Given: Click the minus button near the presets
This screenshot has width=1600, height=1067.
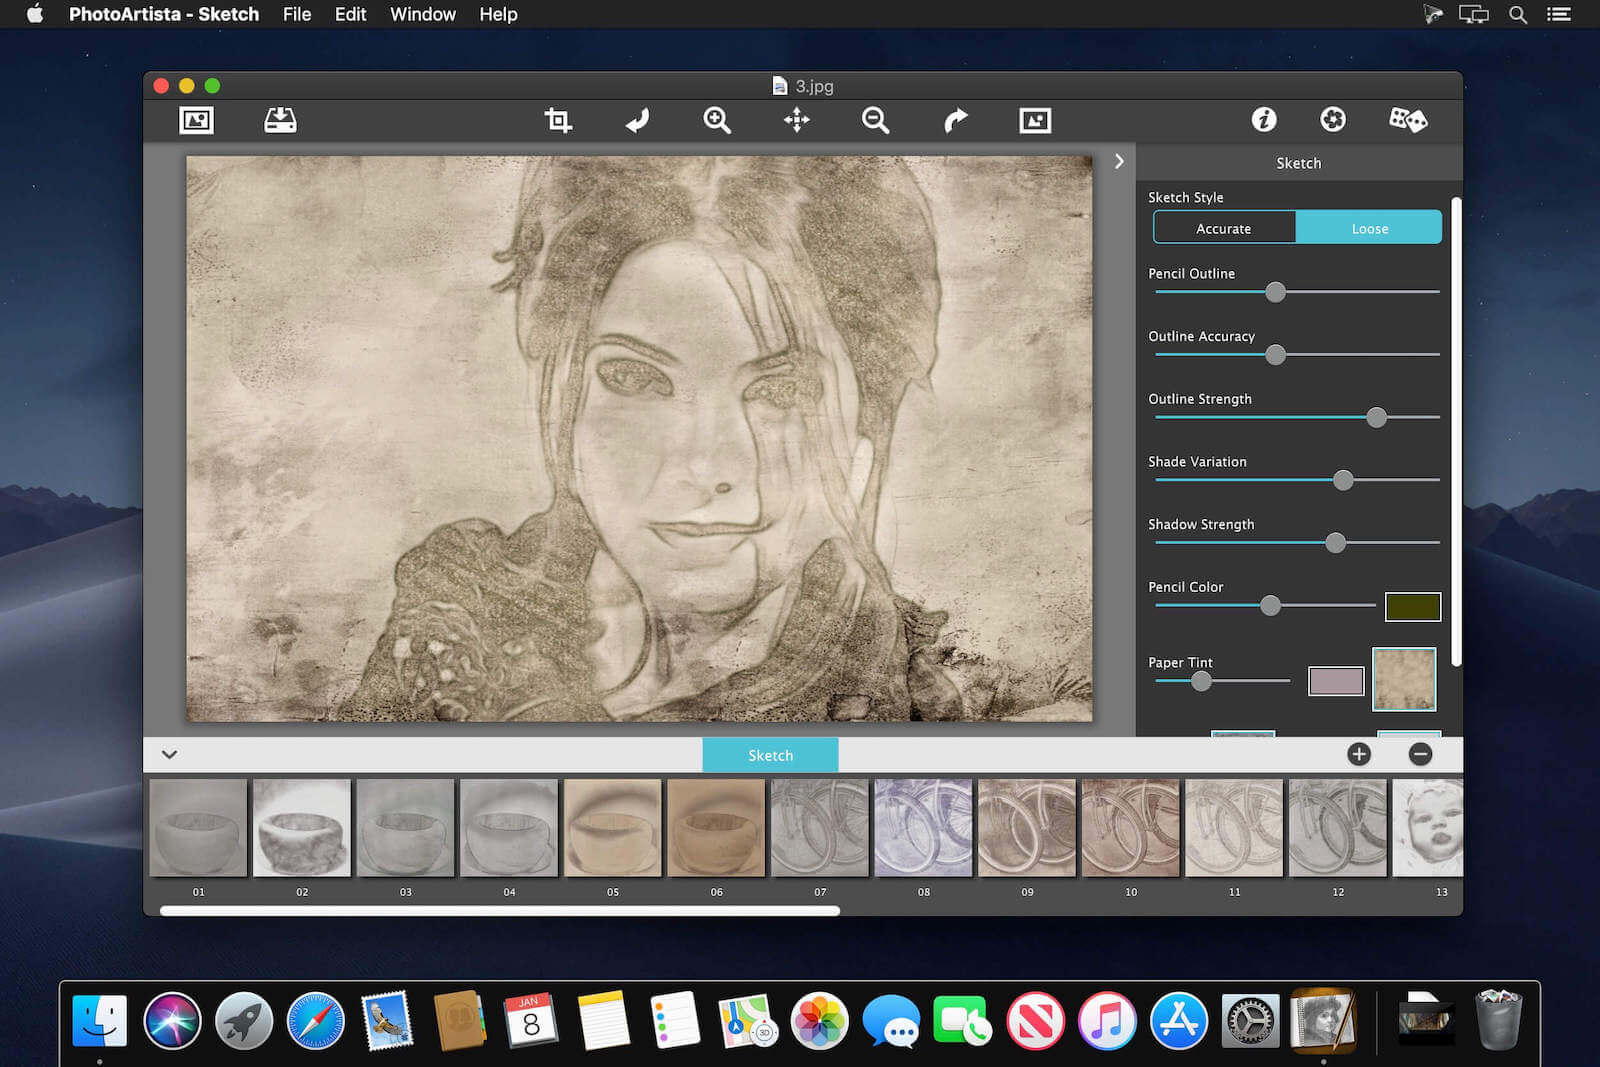Looking at the screenshot, I should (x=1420, y=754).
